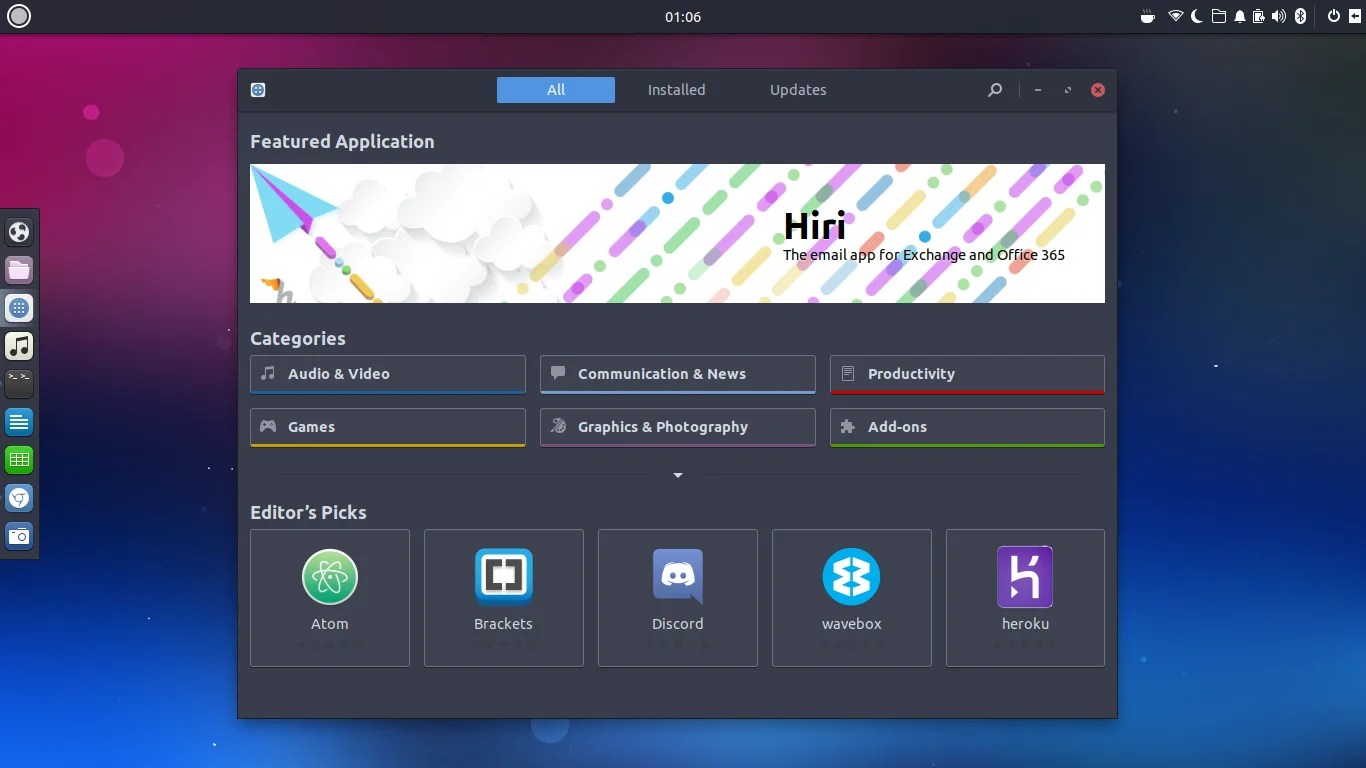Open the Wi-Fi network indicator
The height and width of the screenshot is (768, 1366).
tap(1176, 16)
